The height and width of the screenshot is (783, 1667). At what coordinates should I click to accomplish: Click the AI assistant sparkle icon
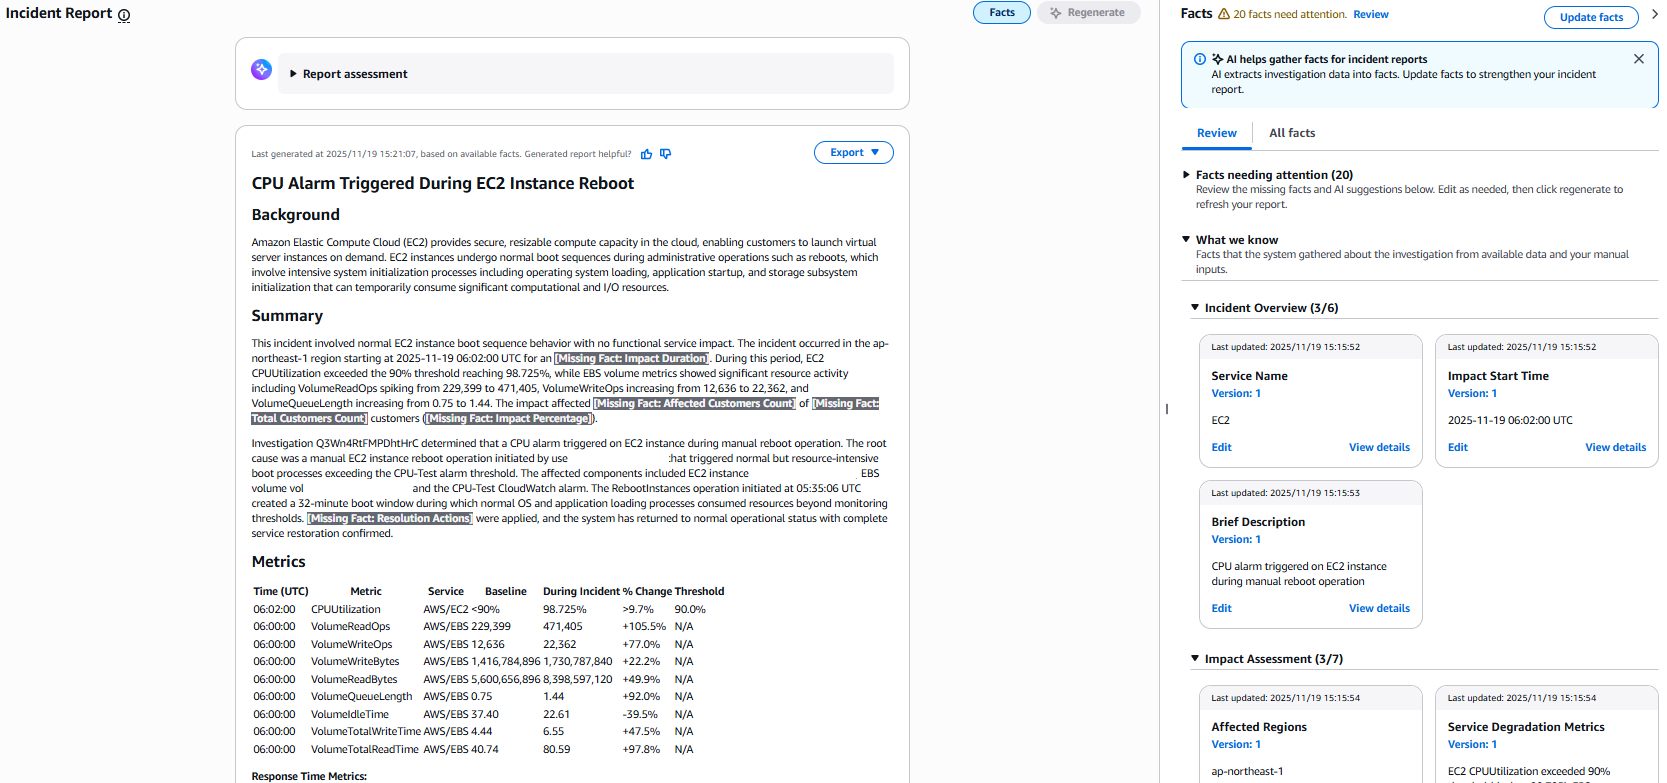click(x=261, y=69)
